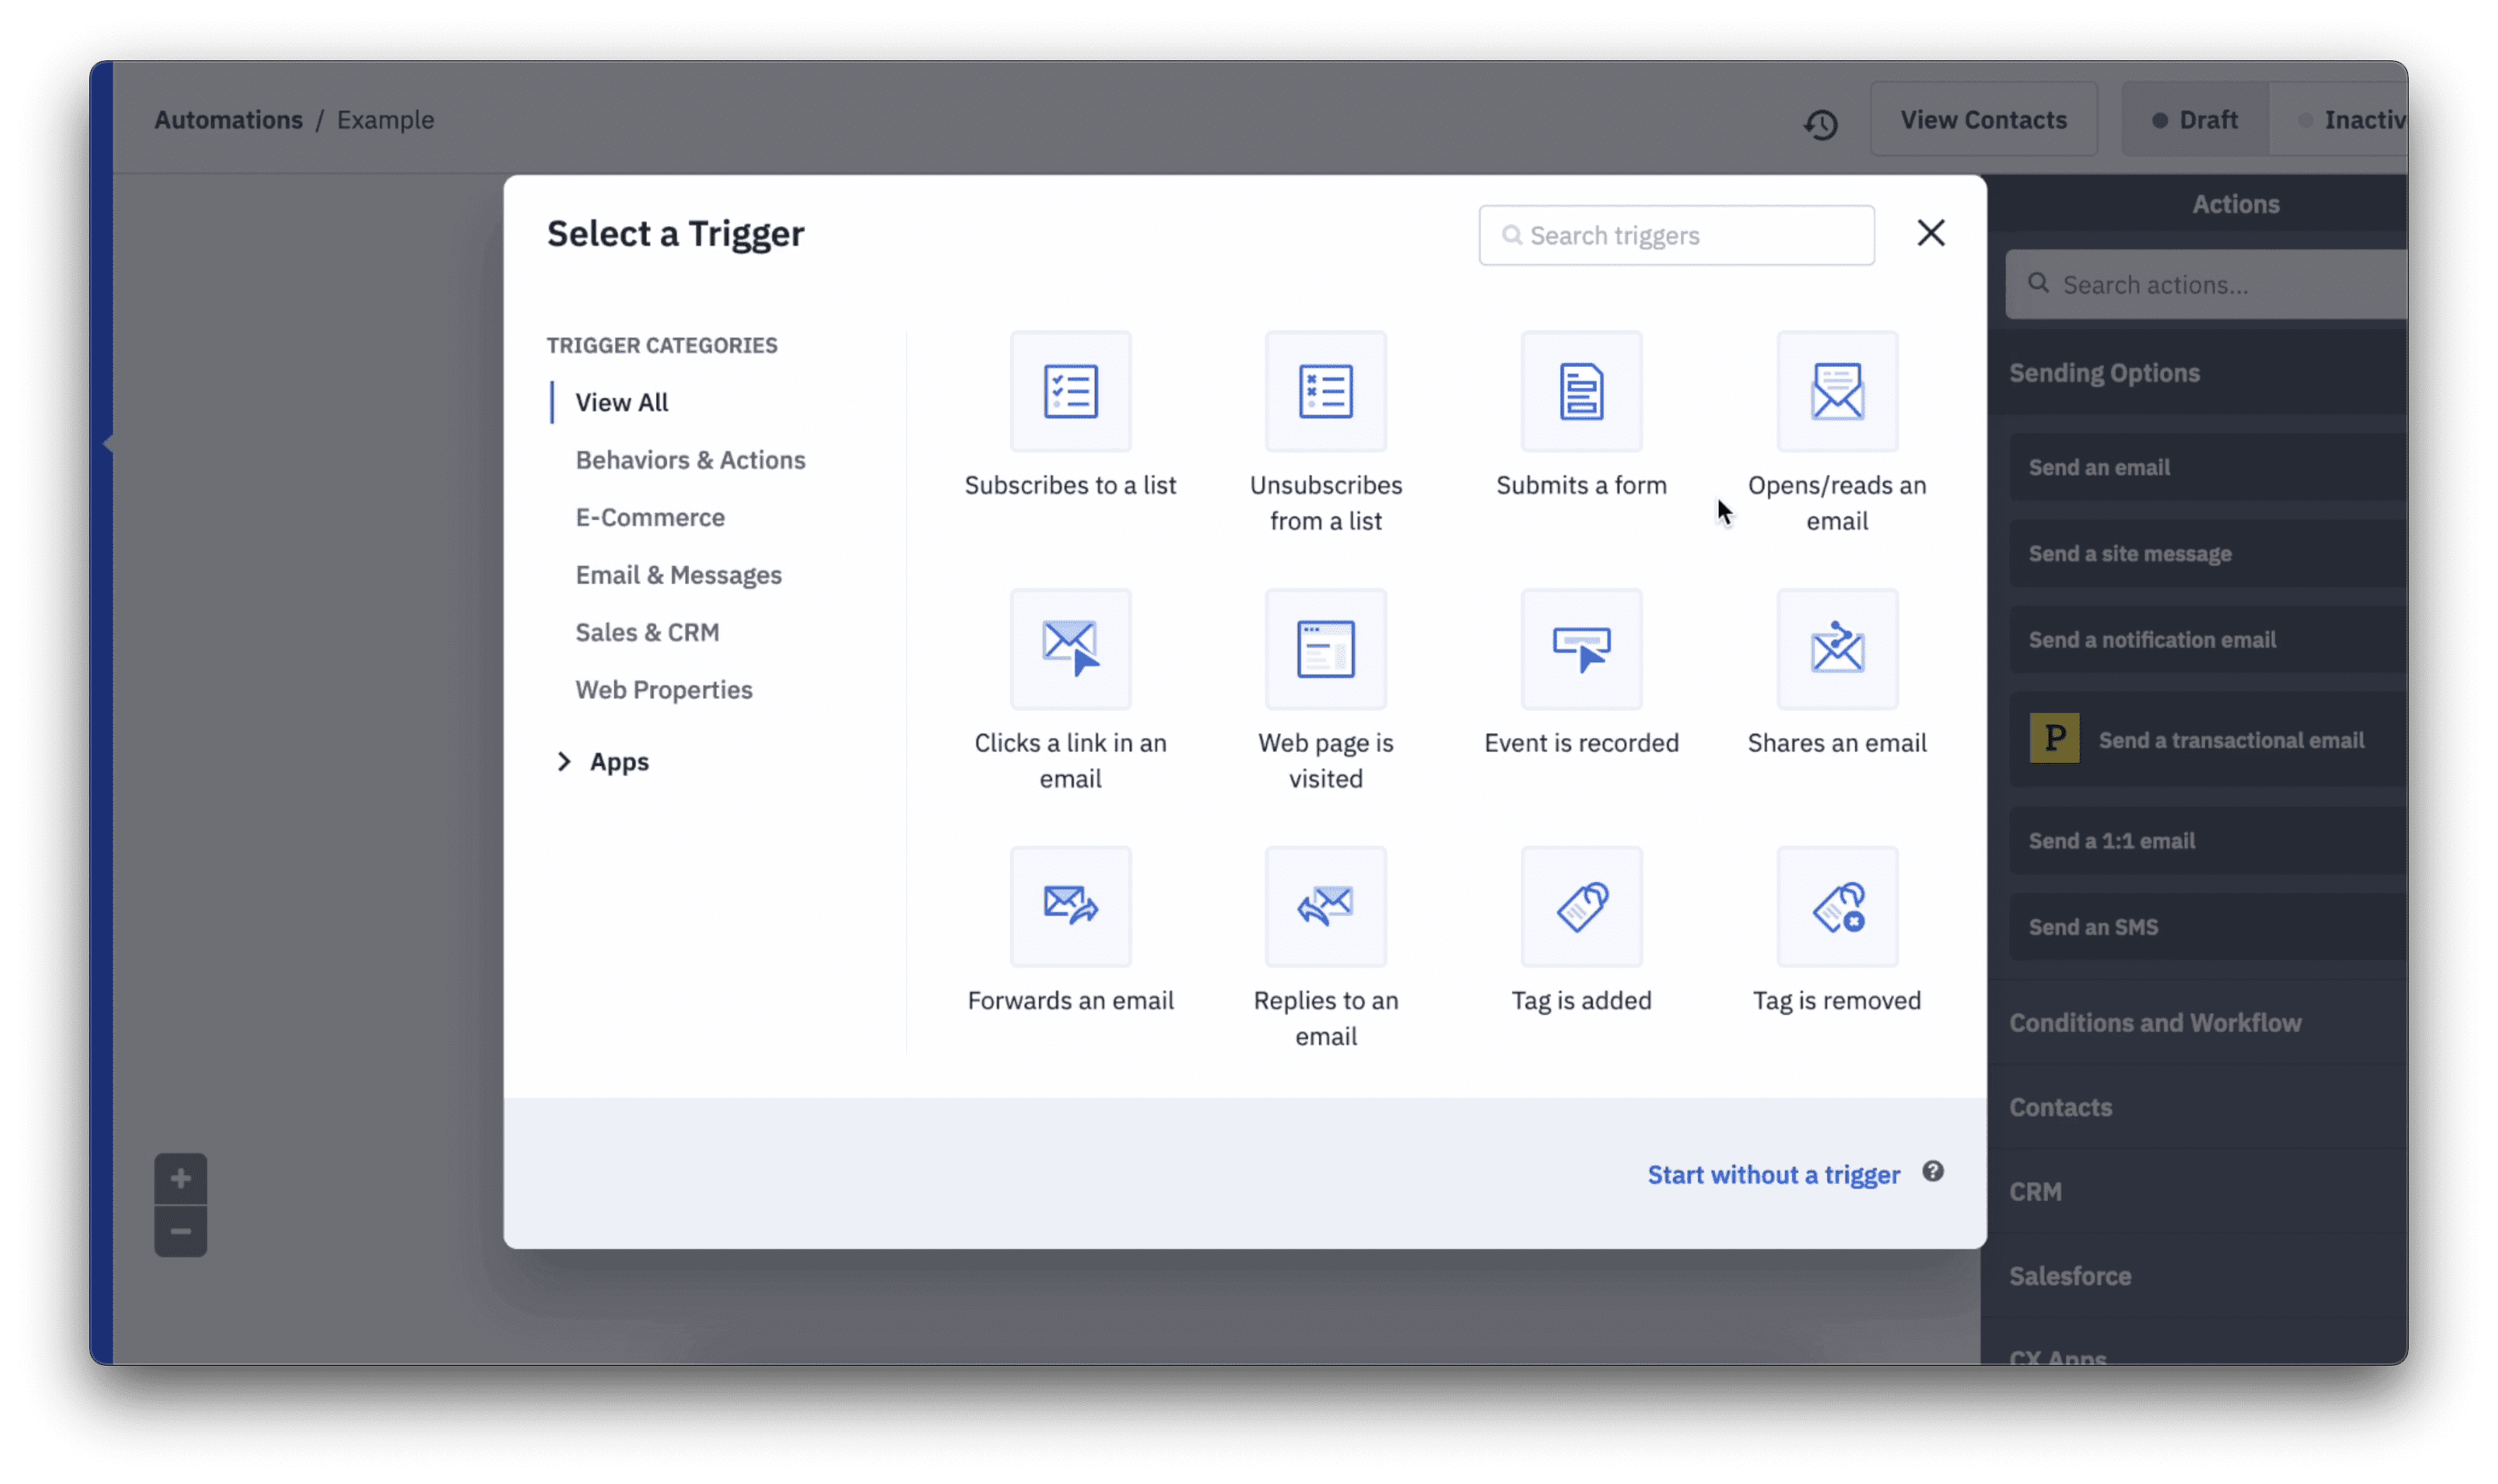Click the 'Tag is added' trigger icon

[x=1581, y=905]
